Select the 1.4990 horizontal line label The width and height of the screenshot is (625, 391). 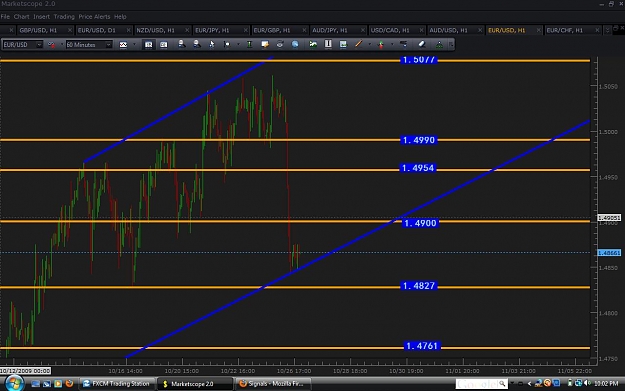point(419,140)
